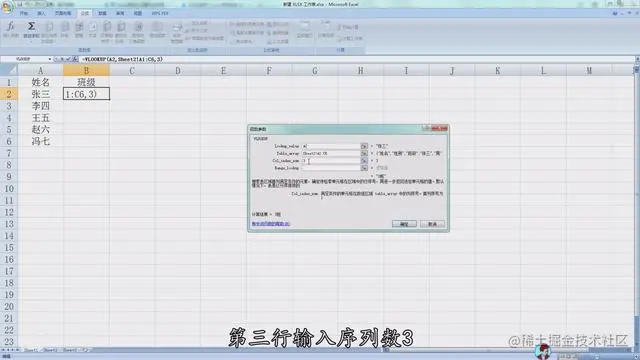Click the formula bar fx button
The height and width of the screenshot is (360, 640).
click(75, 59)
